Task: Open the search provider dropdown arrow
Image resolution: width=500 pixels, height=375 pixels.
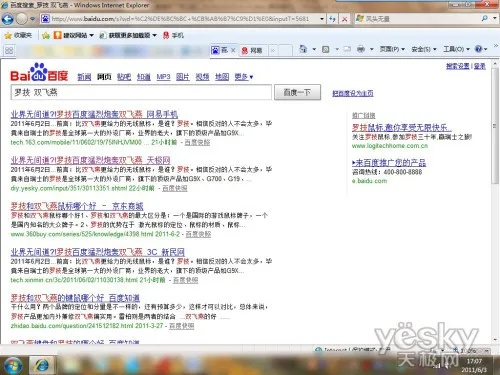Action: coord(494,18)
